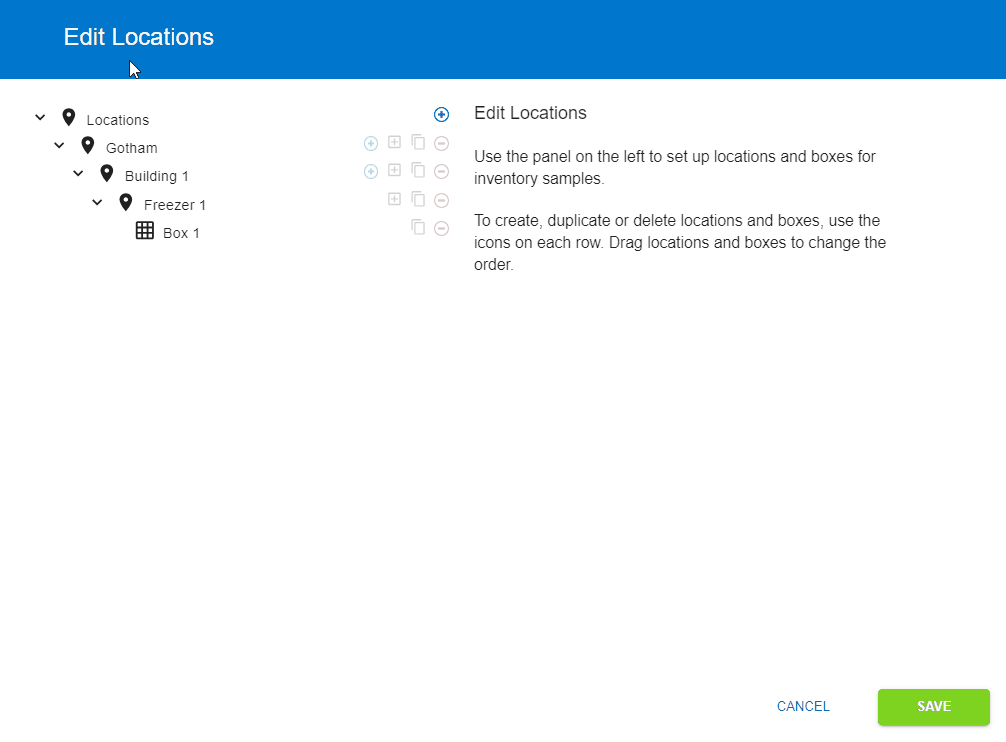Image resolution: width=1006 pixels, height=742 pixels.
Task: Duplicate Box 1
Action: click(418, 228)
